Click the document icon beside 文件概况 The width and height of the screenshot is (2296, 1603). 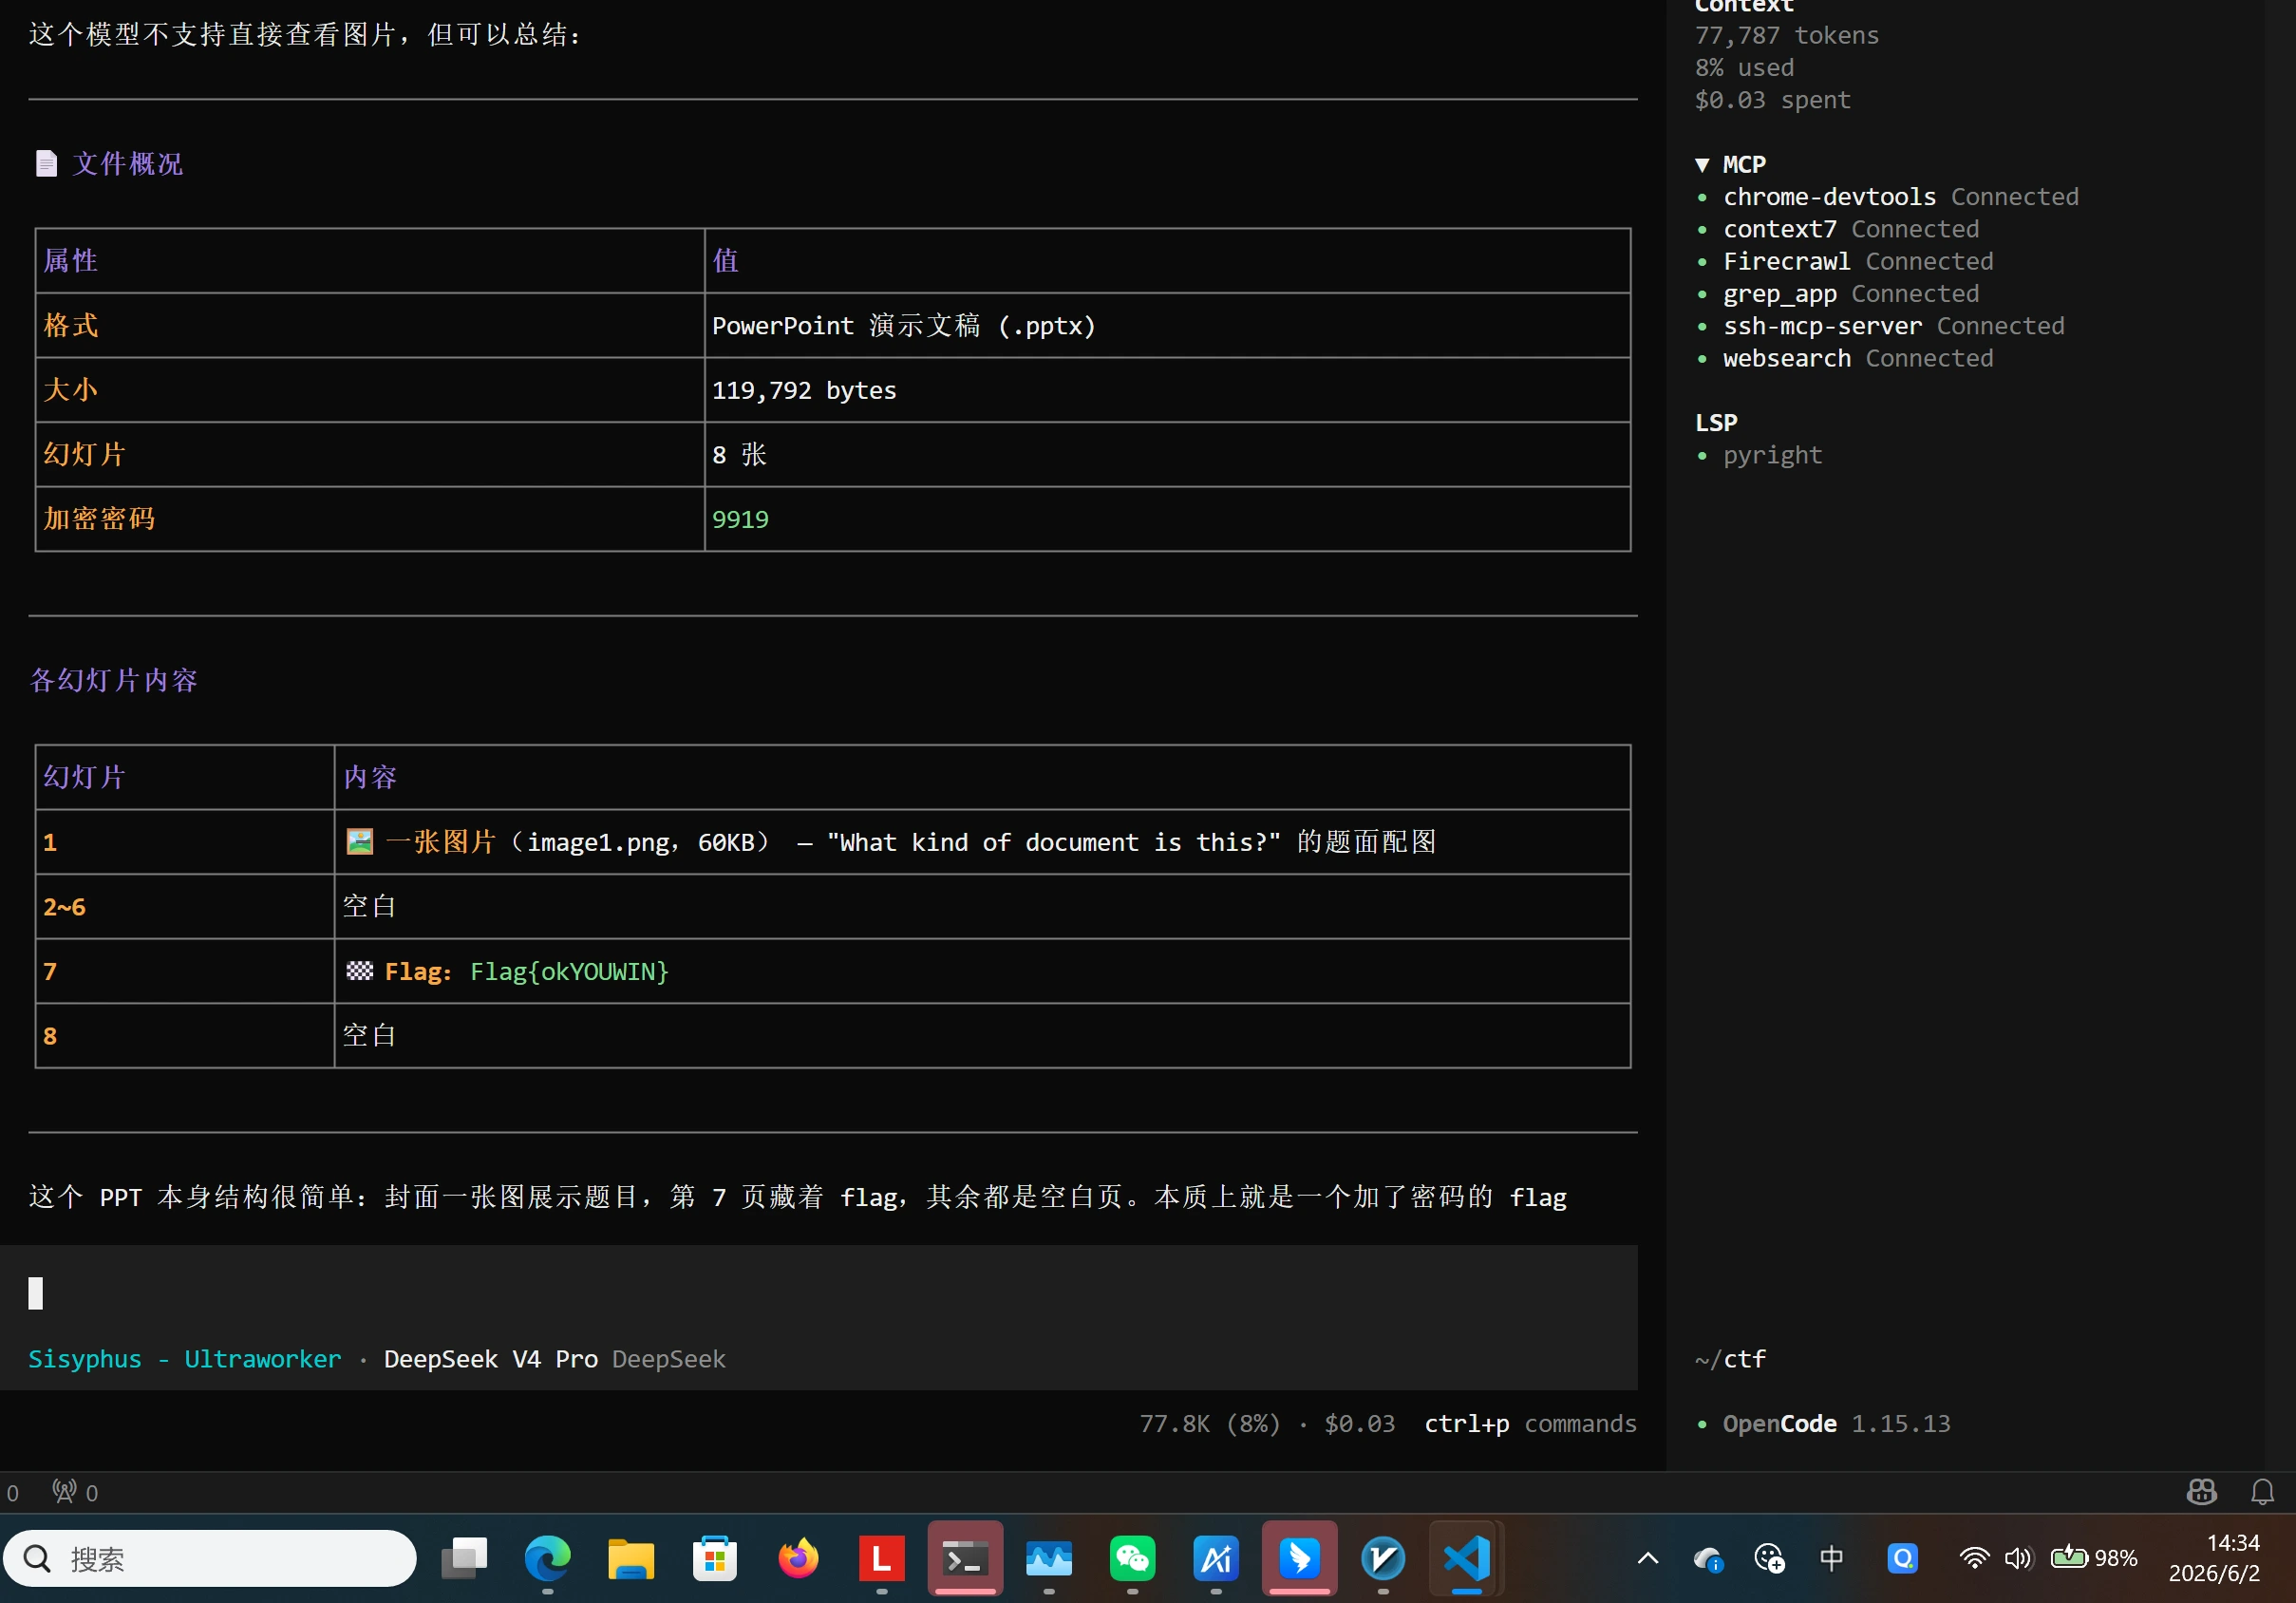click(46, 164)
